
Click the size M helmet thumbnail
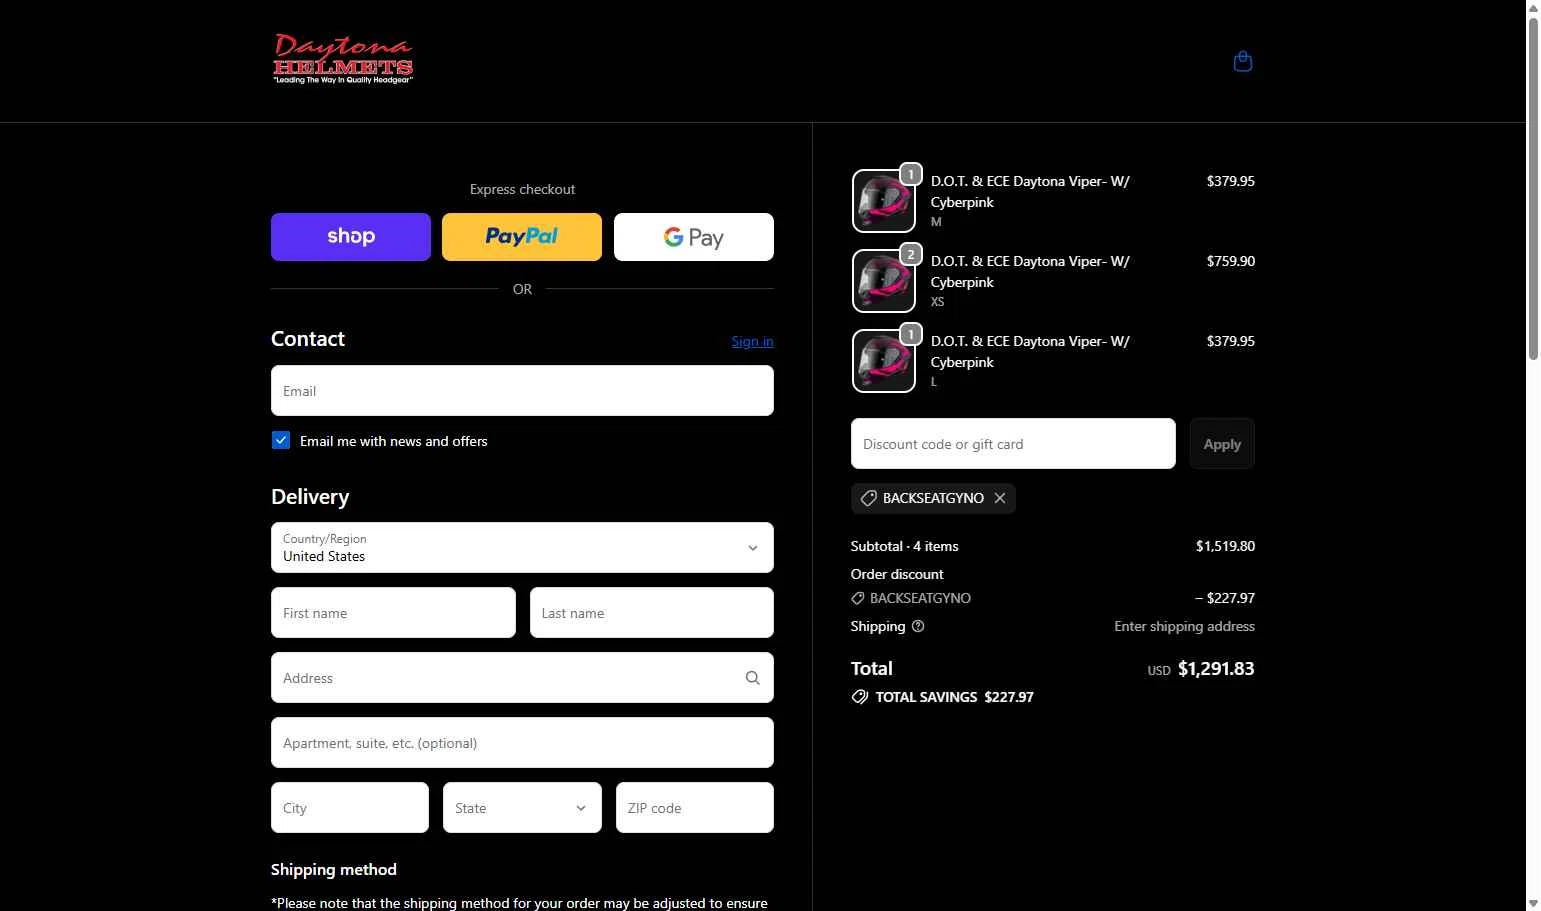[x=884, y=201]
